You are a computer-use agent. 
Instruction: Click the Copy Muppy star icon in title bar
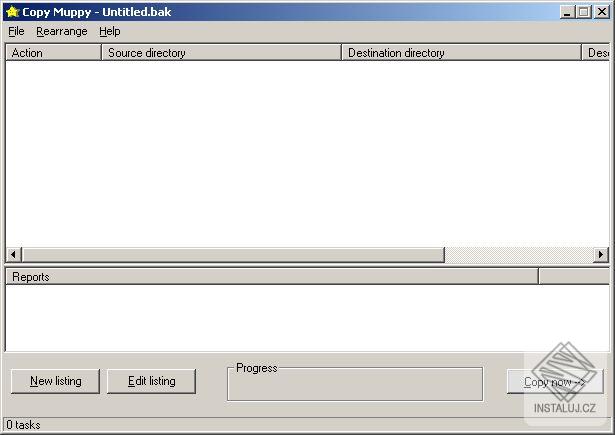click(13, 12)
